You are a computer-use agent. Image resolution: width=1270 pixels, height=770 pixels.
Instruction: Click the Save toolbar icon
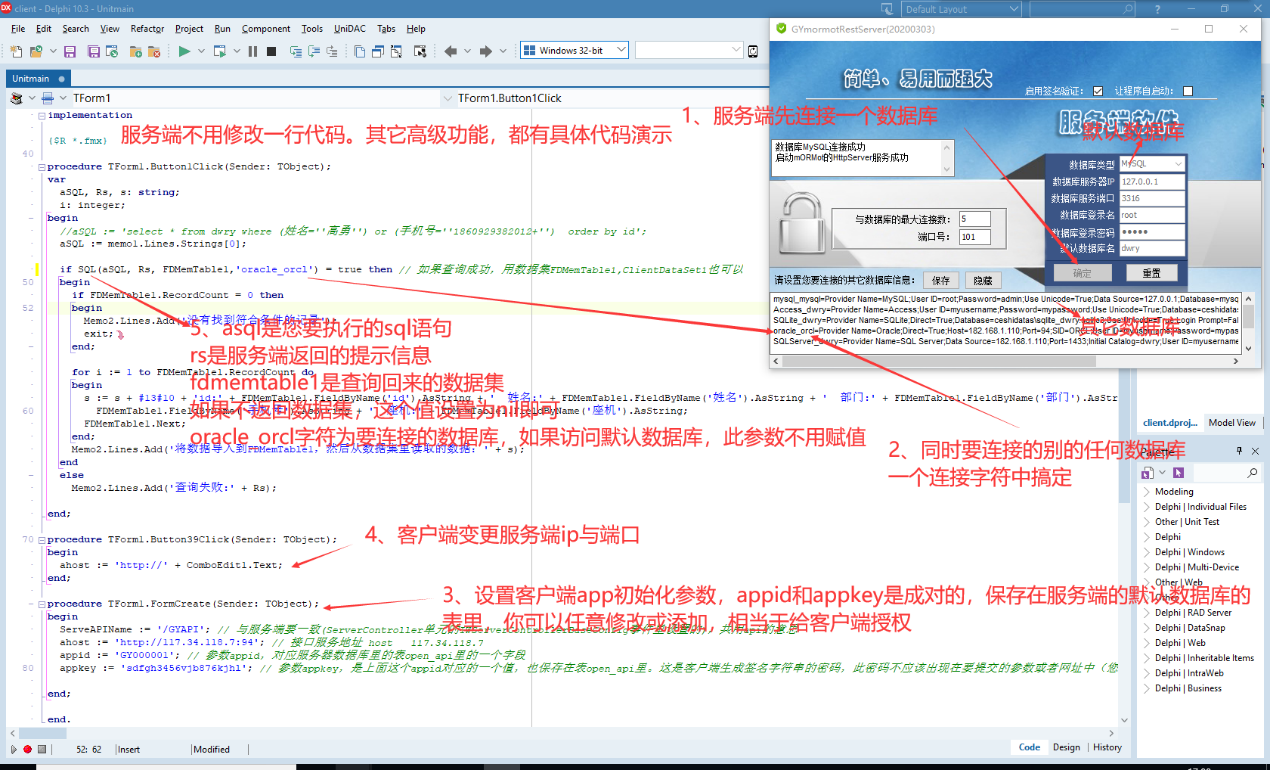70,51
